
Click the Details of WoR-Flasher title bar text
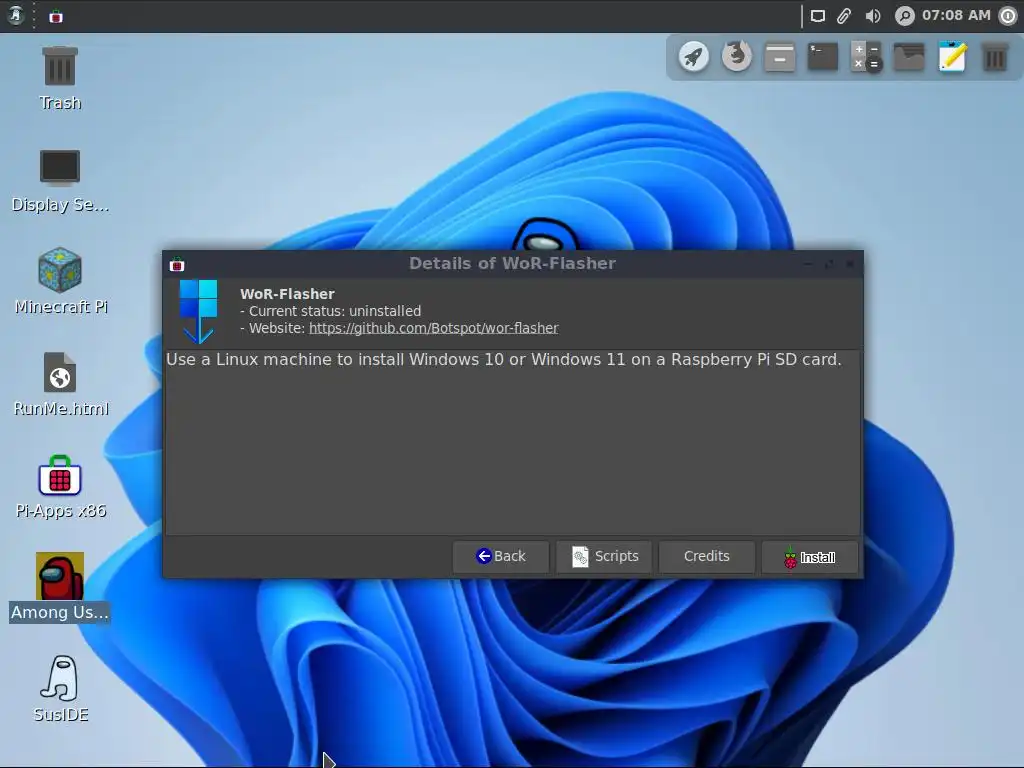point(513,263)
